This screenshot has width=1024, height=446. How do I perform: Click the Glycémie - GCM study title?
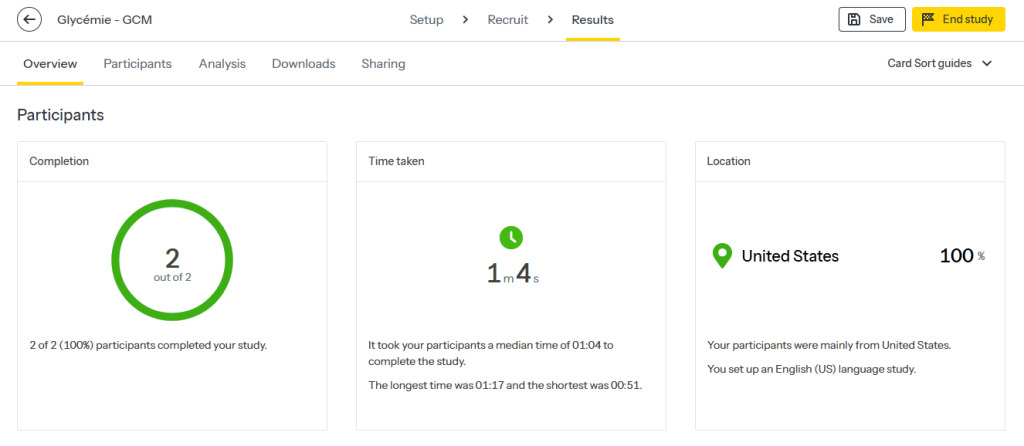coord(98,20)
